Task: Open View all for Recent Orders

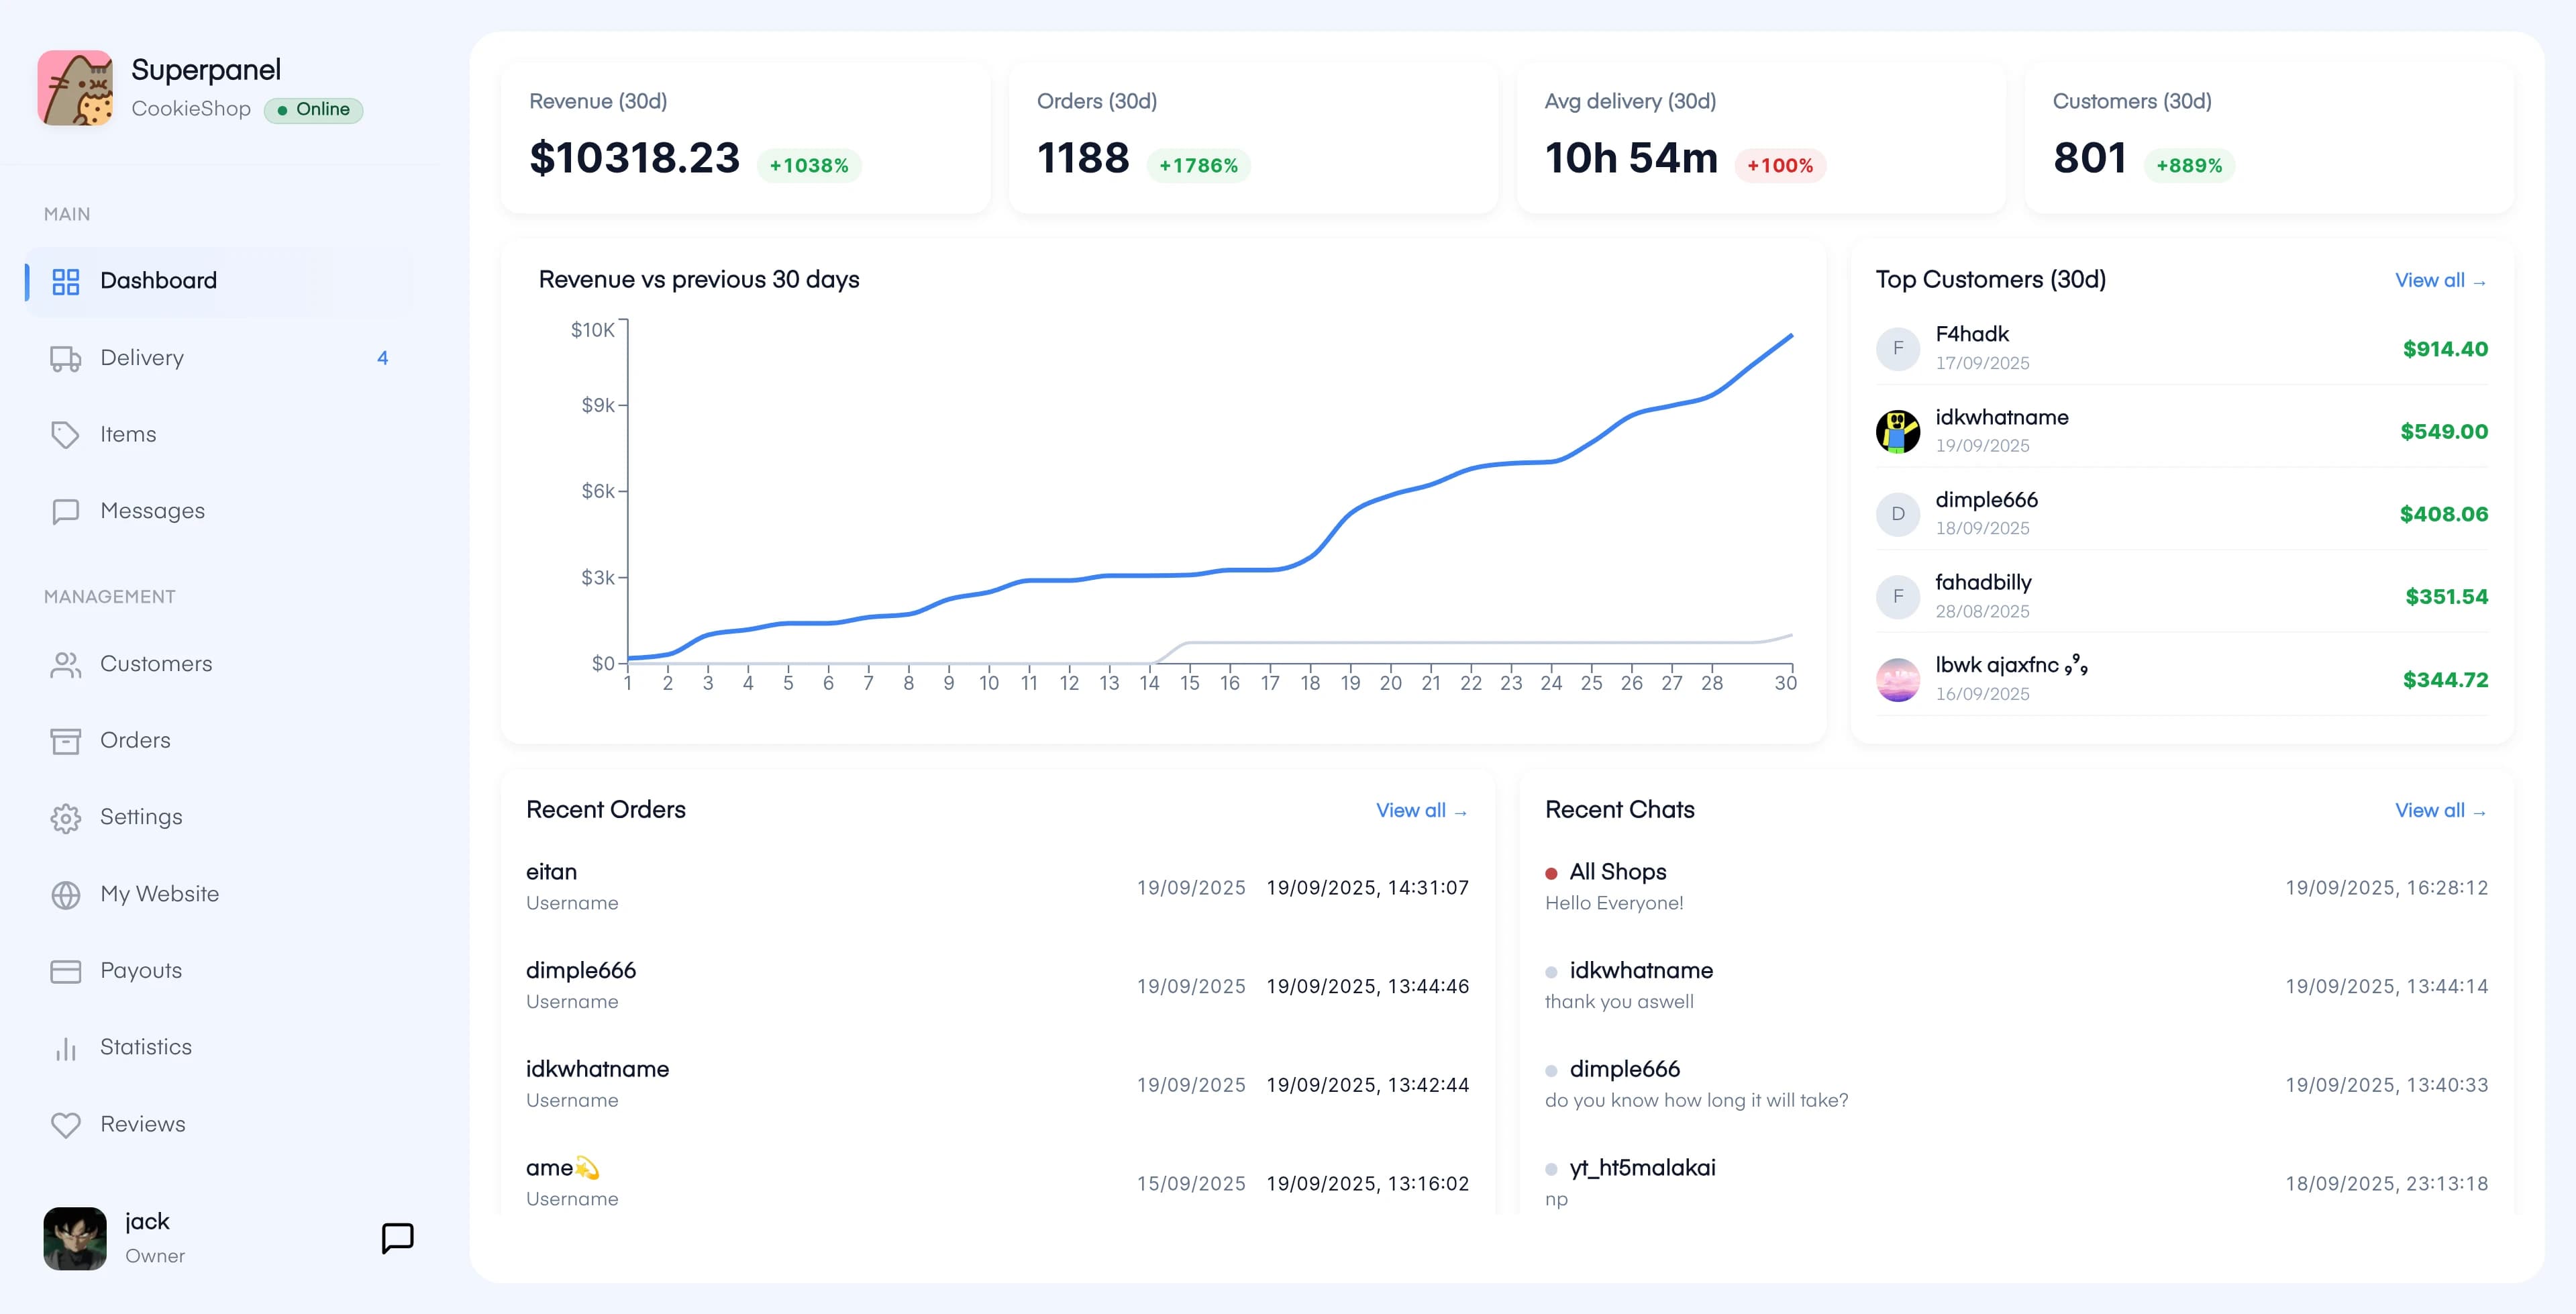Action: pyautogui.click(x=1422, y=811)
